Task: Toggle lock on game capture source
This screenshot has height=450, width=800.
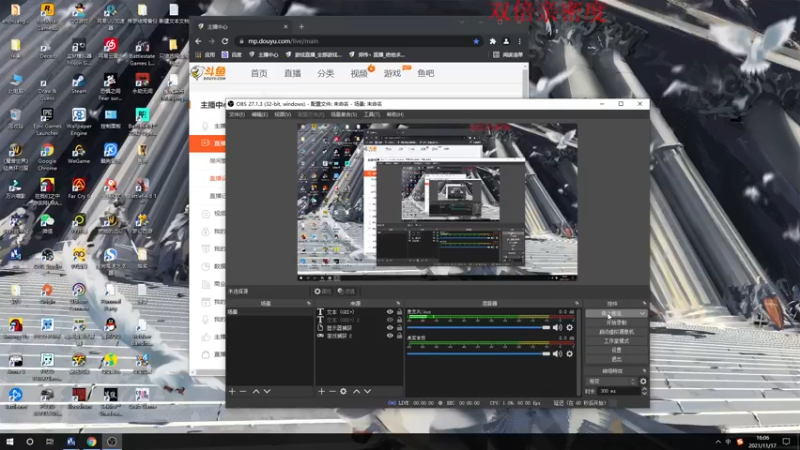Action: (x=399, y=336)
